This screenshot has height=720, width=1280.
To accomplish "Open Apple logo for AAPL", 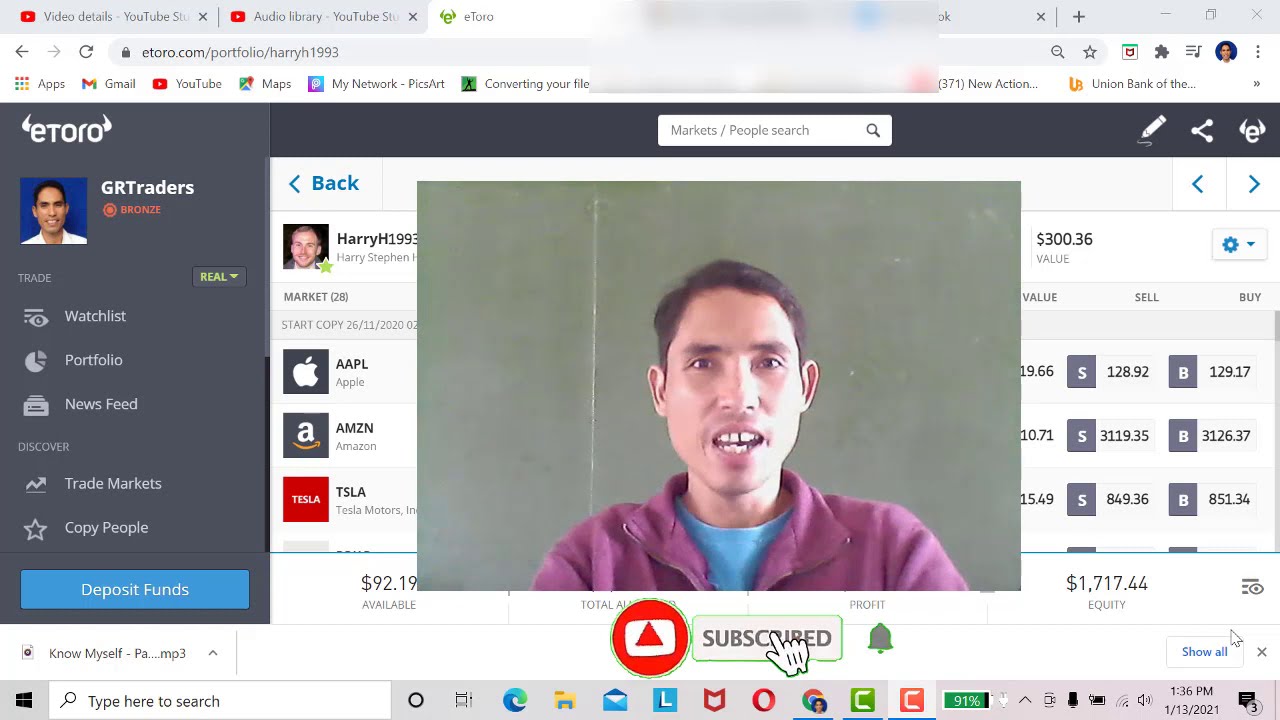I will click(306, 372).
